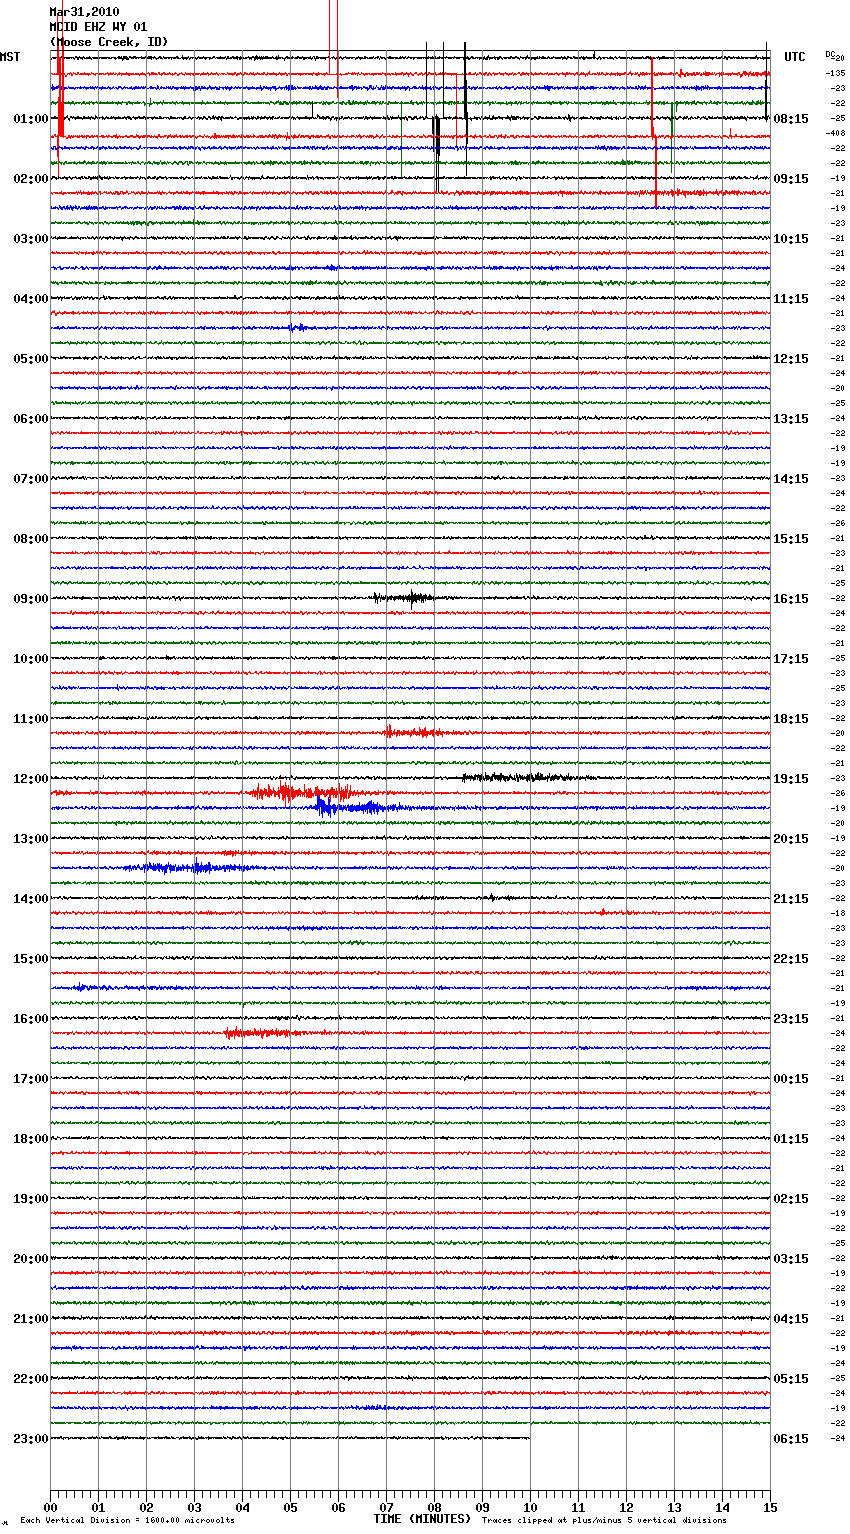
Task: Click the "UTC" timezone heading
Action: (795, 57)
